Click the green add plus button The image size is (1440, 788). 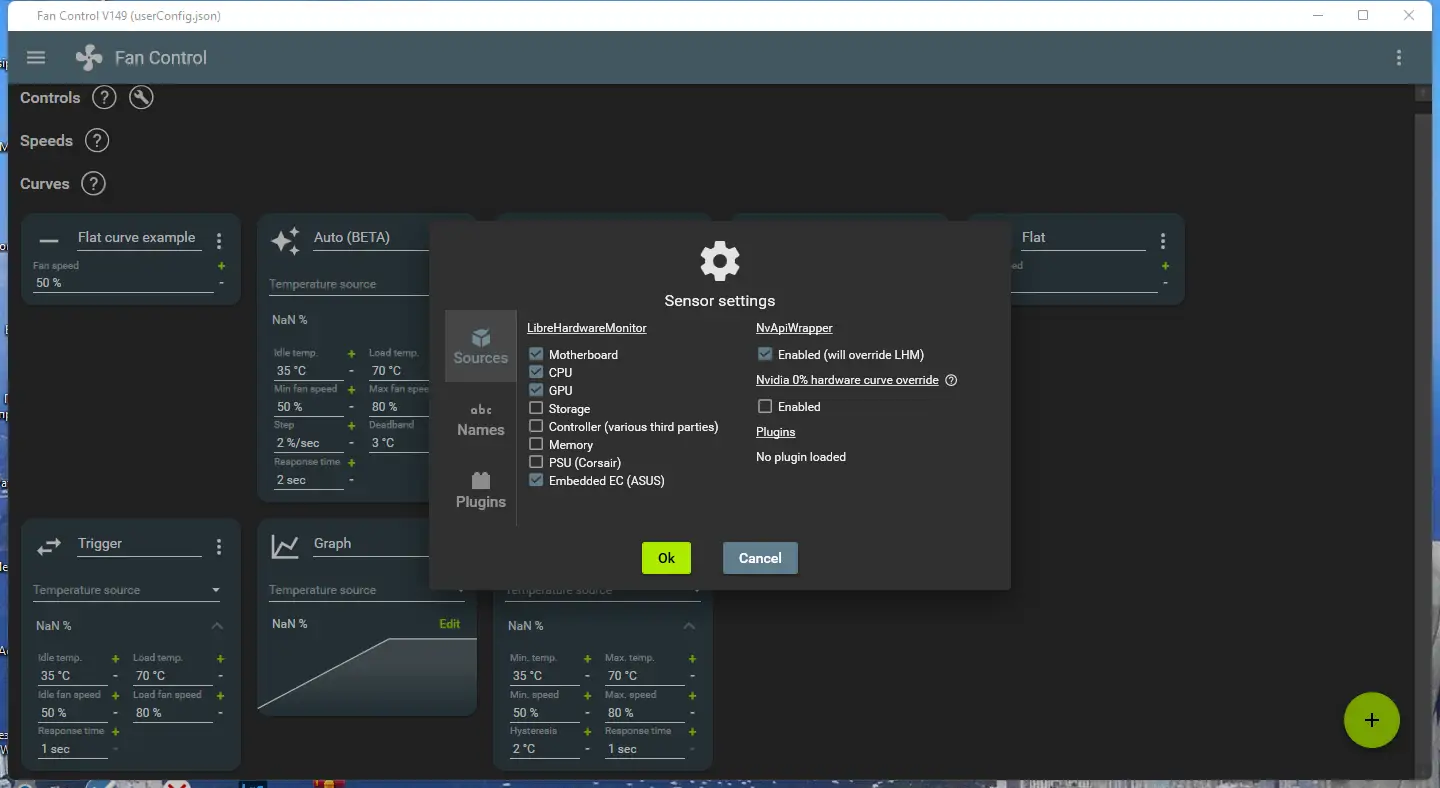pos(1372,720)
